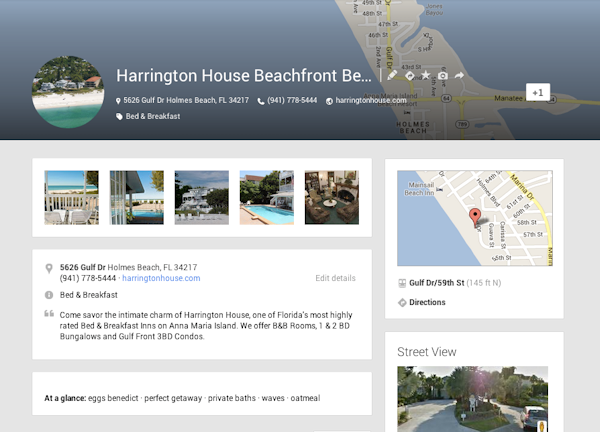Image resolution: width=600 pixels, height=432 pixels.
Task: Click the bold 5626 Gulf Dr address in details
Action: (x=83, y=267)
